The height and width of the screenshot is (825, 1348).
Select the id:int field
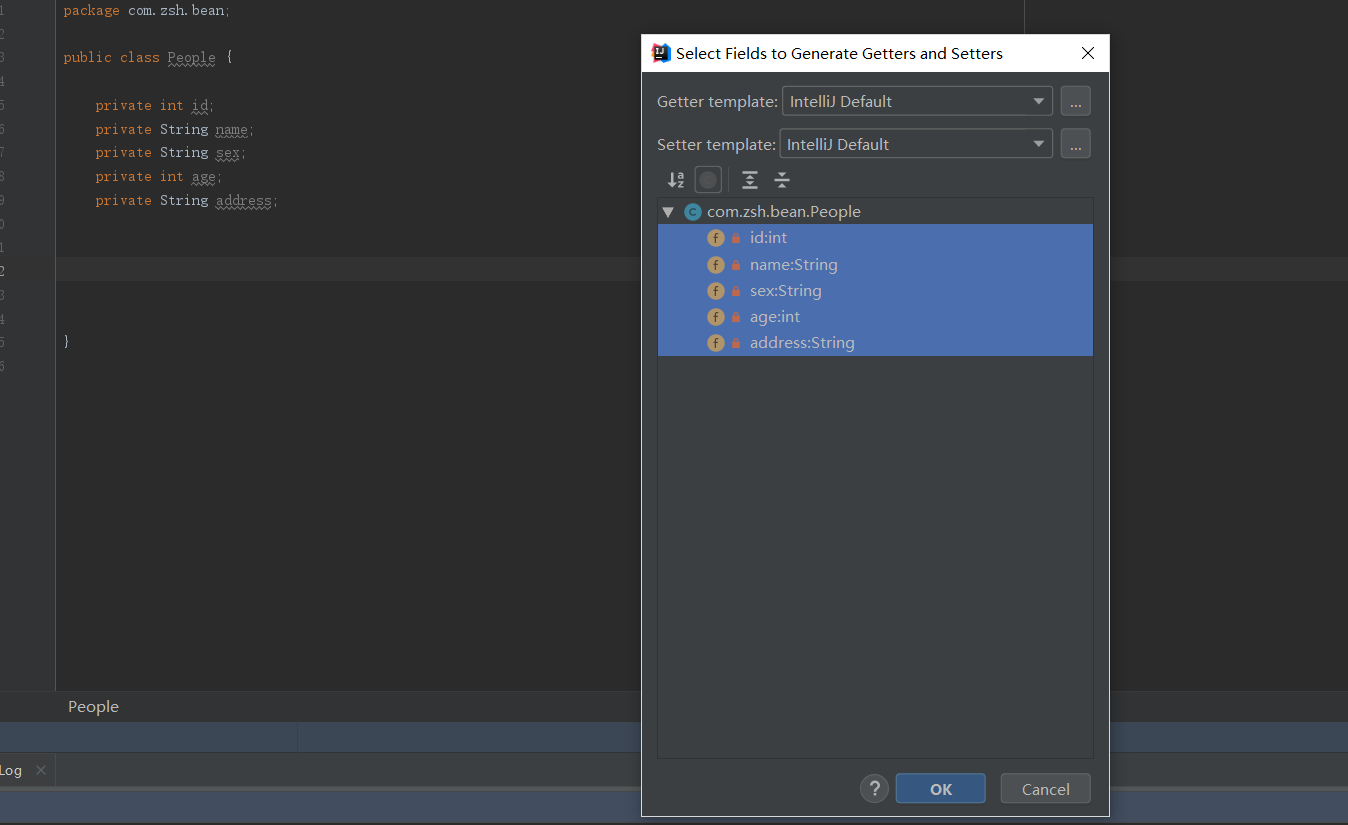pos(875,238)
